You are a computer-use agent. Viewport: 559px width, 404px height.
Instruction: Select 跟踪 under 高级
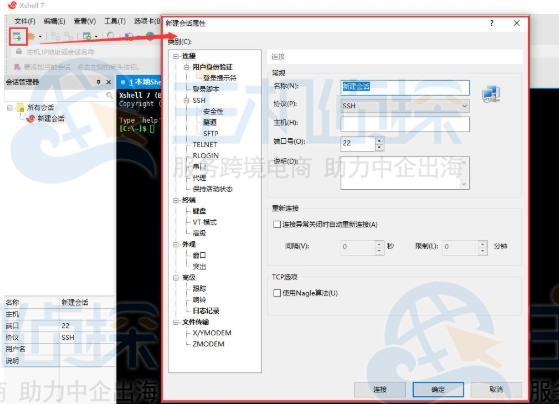[199, 288]
